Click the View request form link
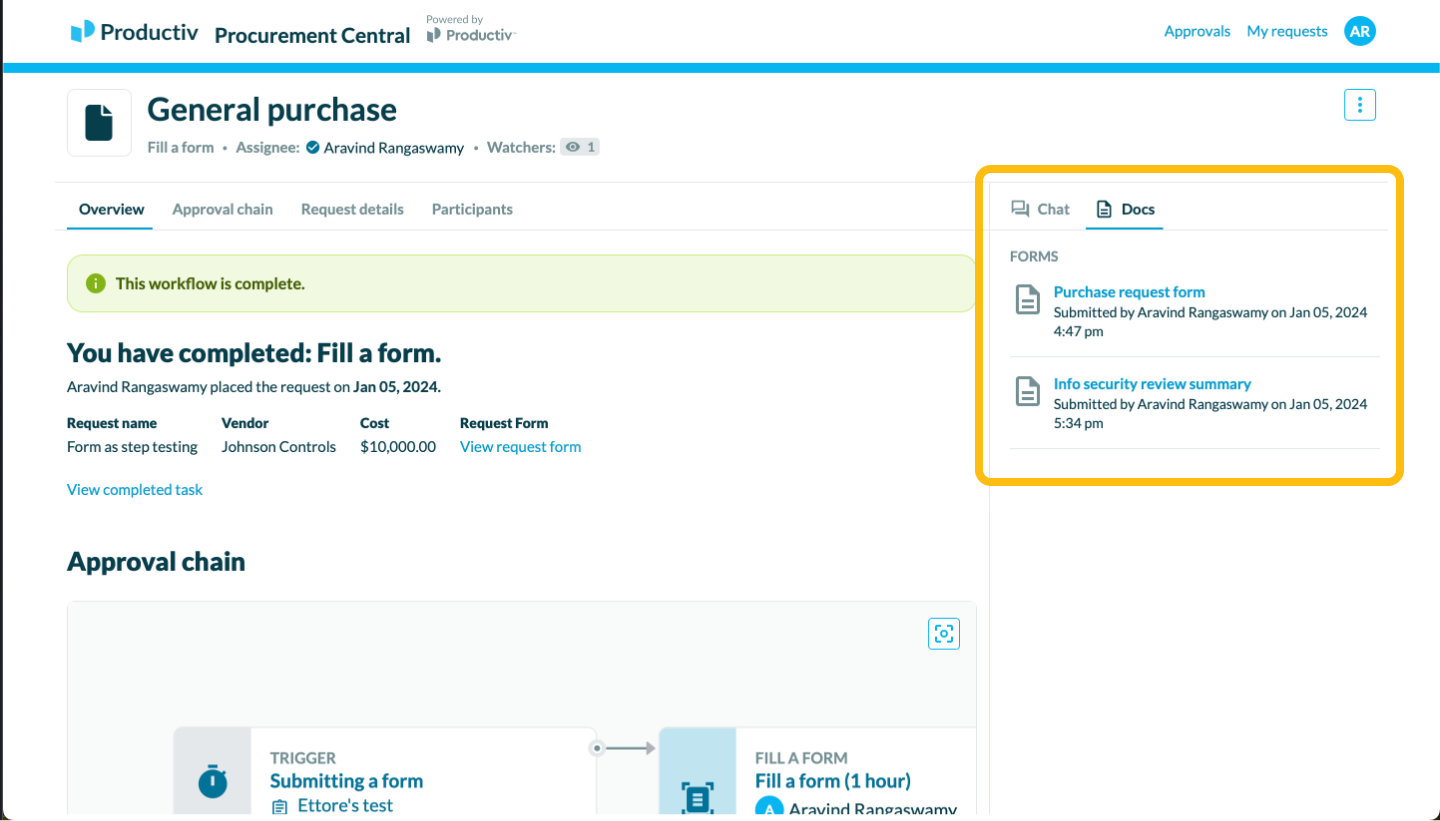This screenshot has width=1440, height=821. pyautogui.click(x=520, y=447)
